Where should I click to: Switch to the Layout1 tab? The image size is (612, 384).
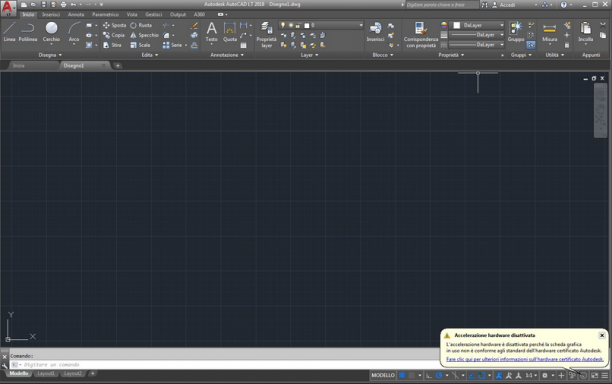click(46, 374)
